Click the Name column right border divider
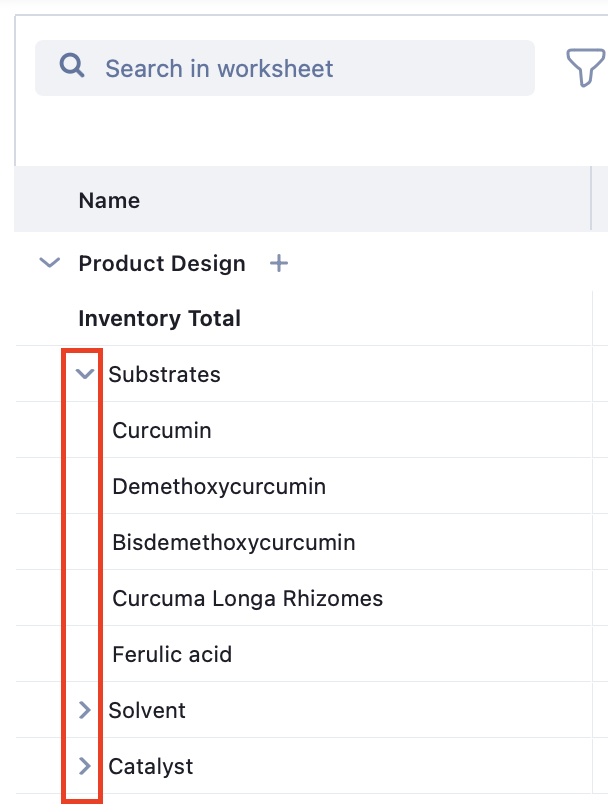 click(592, 200)
